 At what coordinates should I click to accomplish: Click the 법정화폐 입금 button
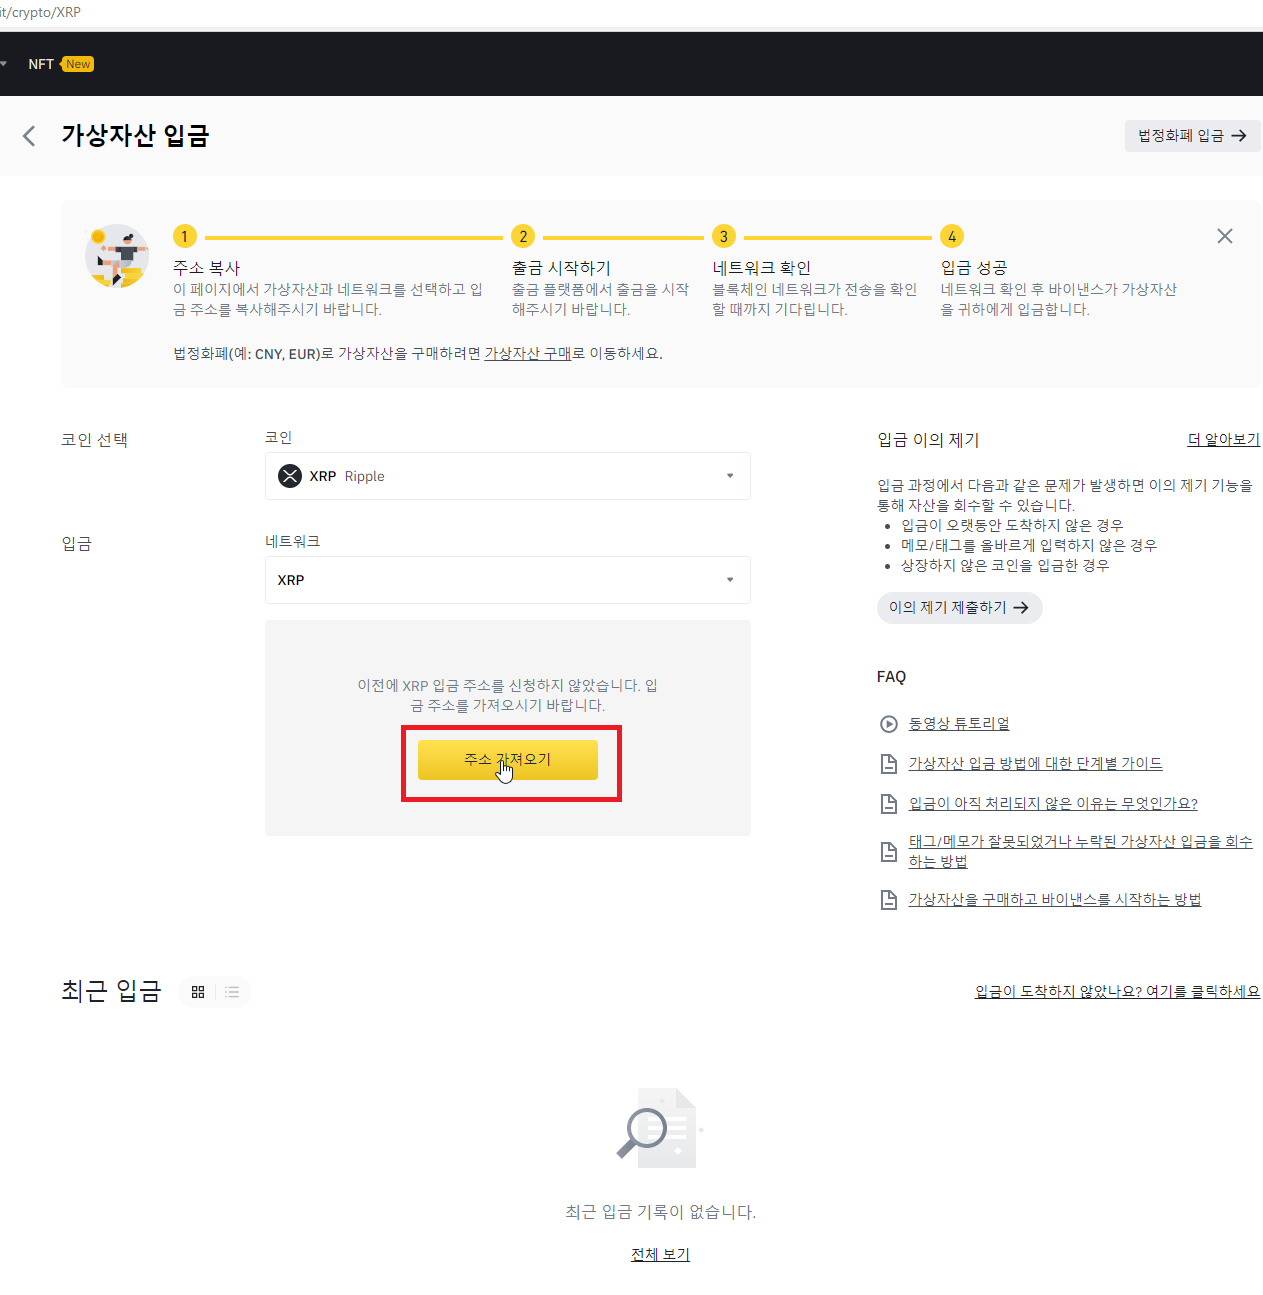click(x=1192, y=135)
